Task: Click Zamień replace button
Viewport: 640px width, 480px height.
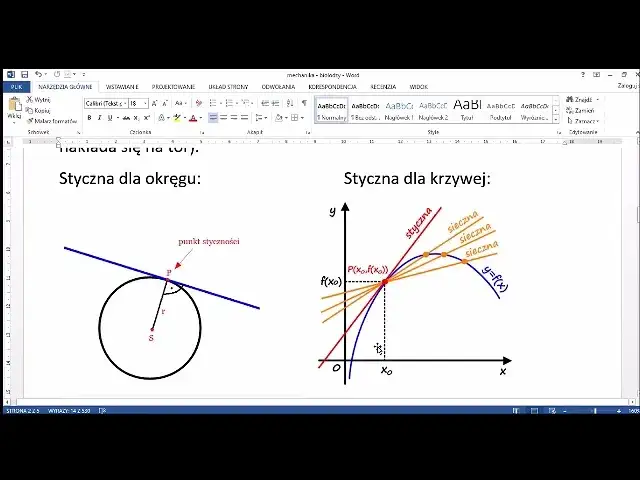Action: pyautogui.click(x=580, y=111)
